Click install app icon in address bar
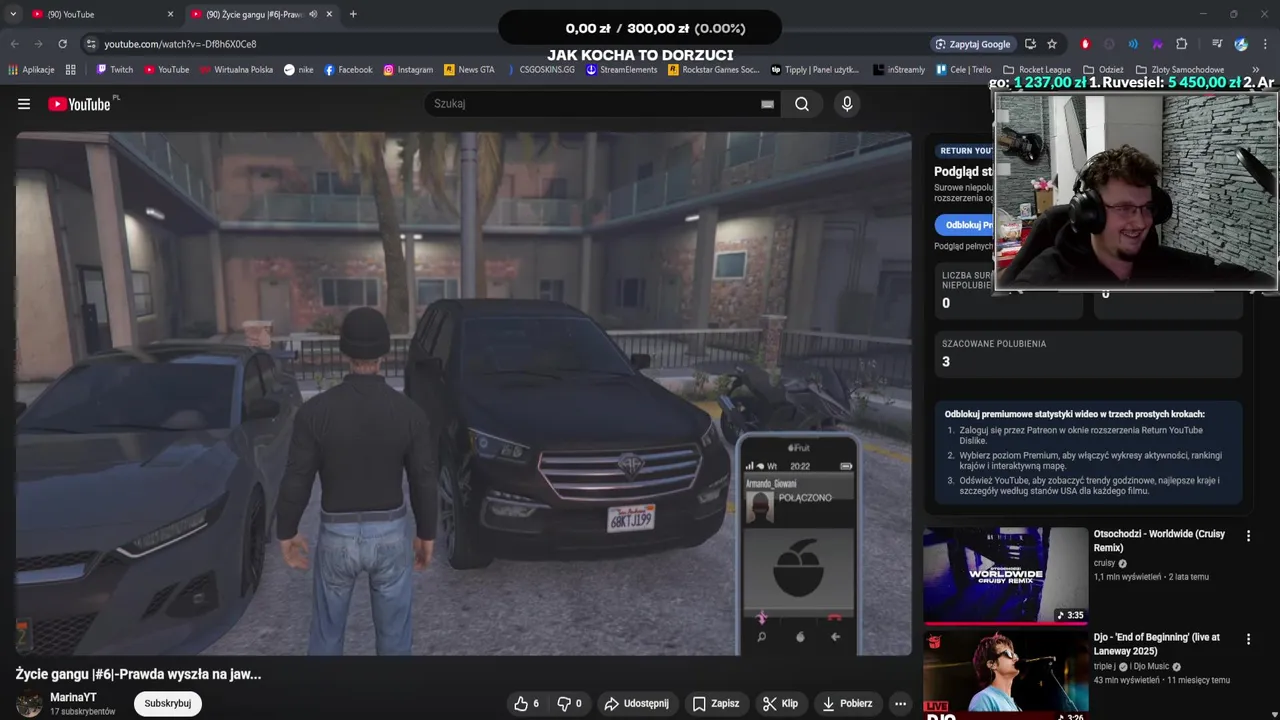1280x720 pixels. pos(1030,44)
